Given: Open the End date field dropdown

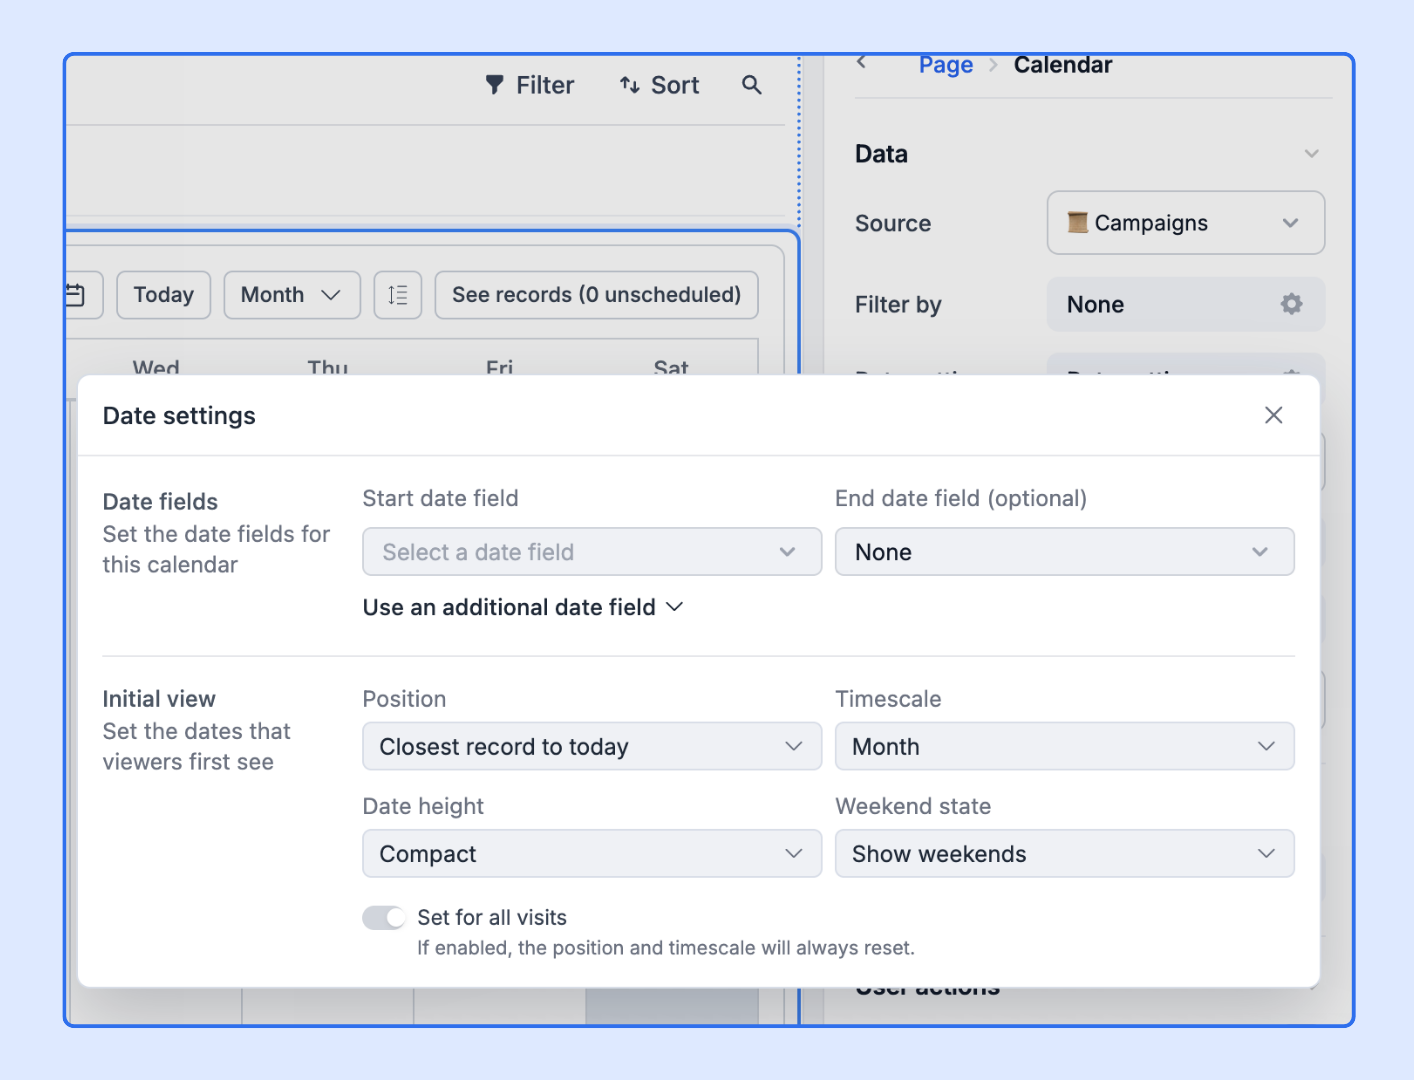Looking at the screenshot, I should coord(1065,552).
